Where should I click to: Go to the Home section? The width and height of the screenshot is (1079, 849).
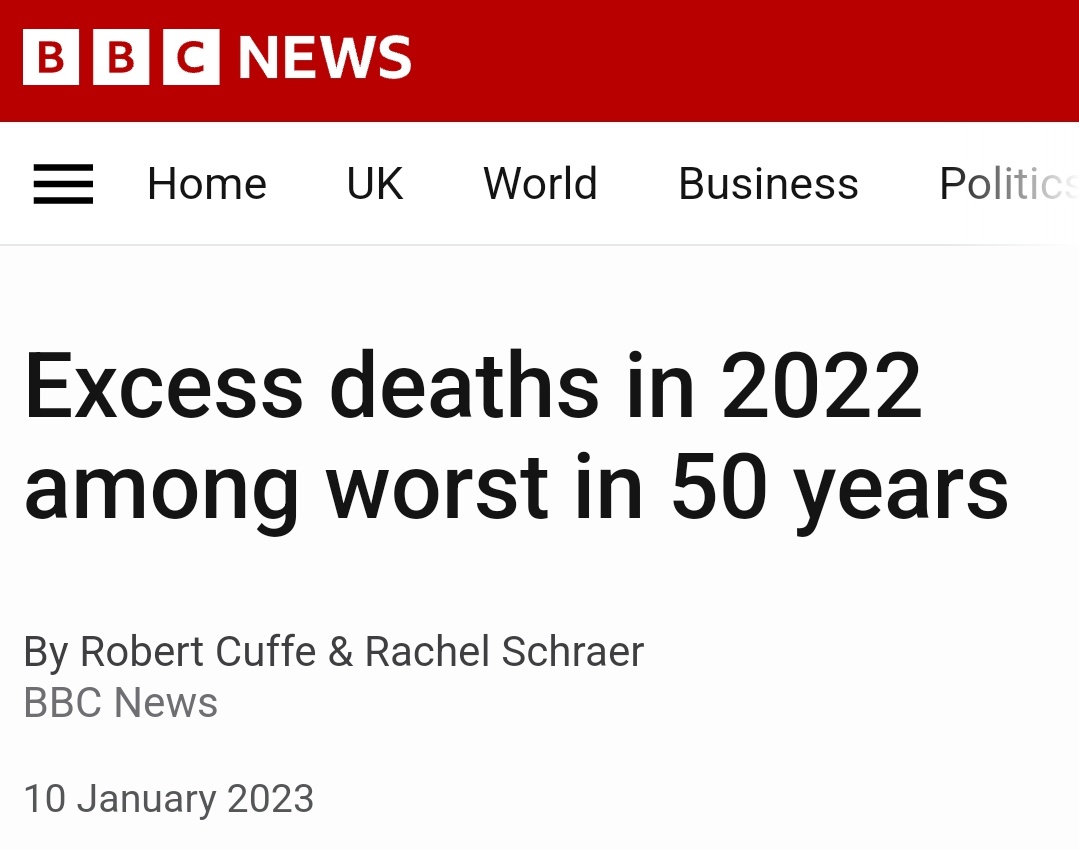pos(207,185)
